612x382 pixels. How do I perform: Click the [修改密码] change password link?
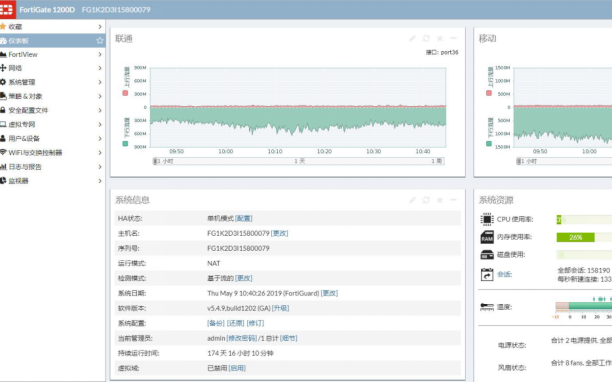(x=242, y=338)
